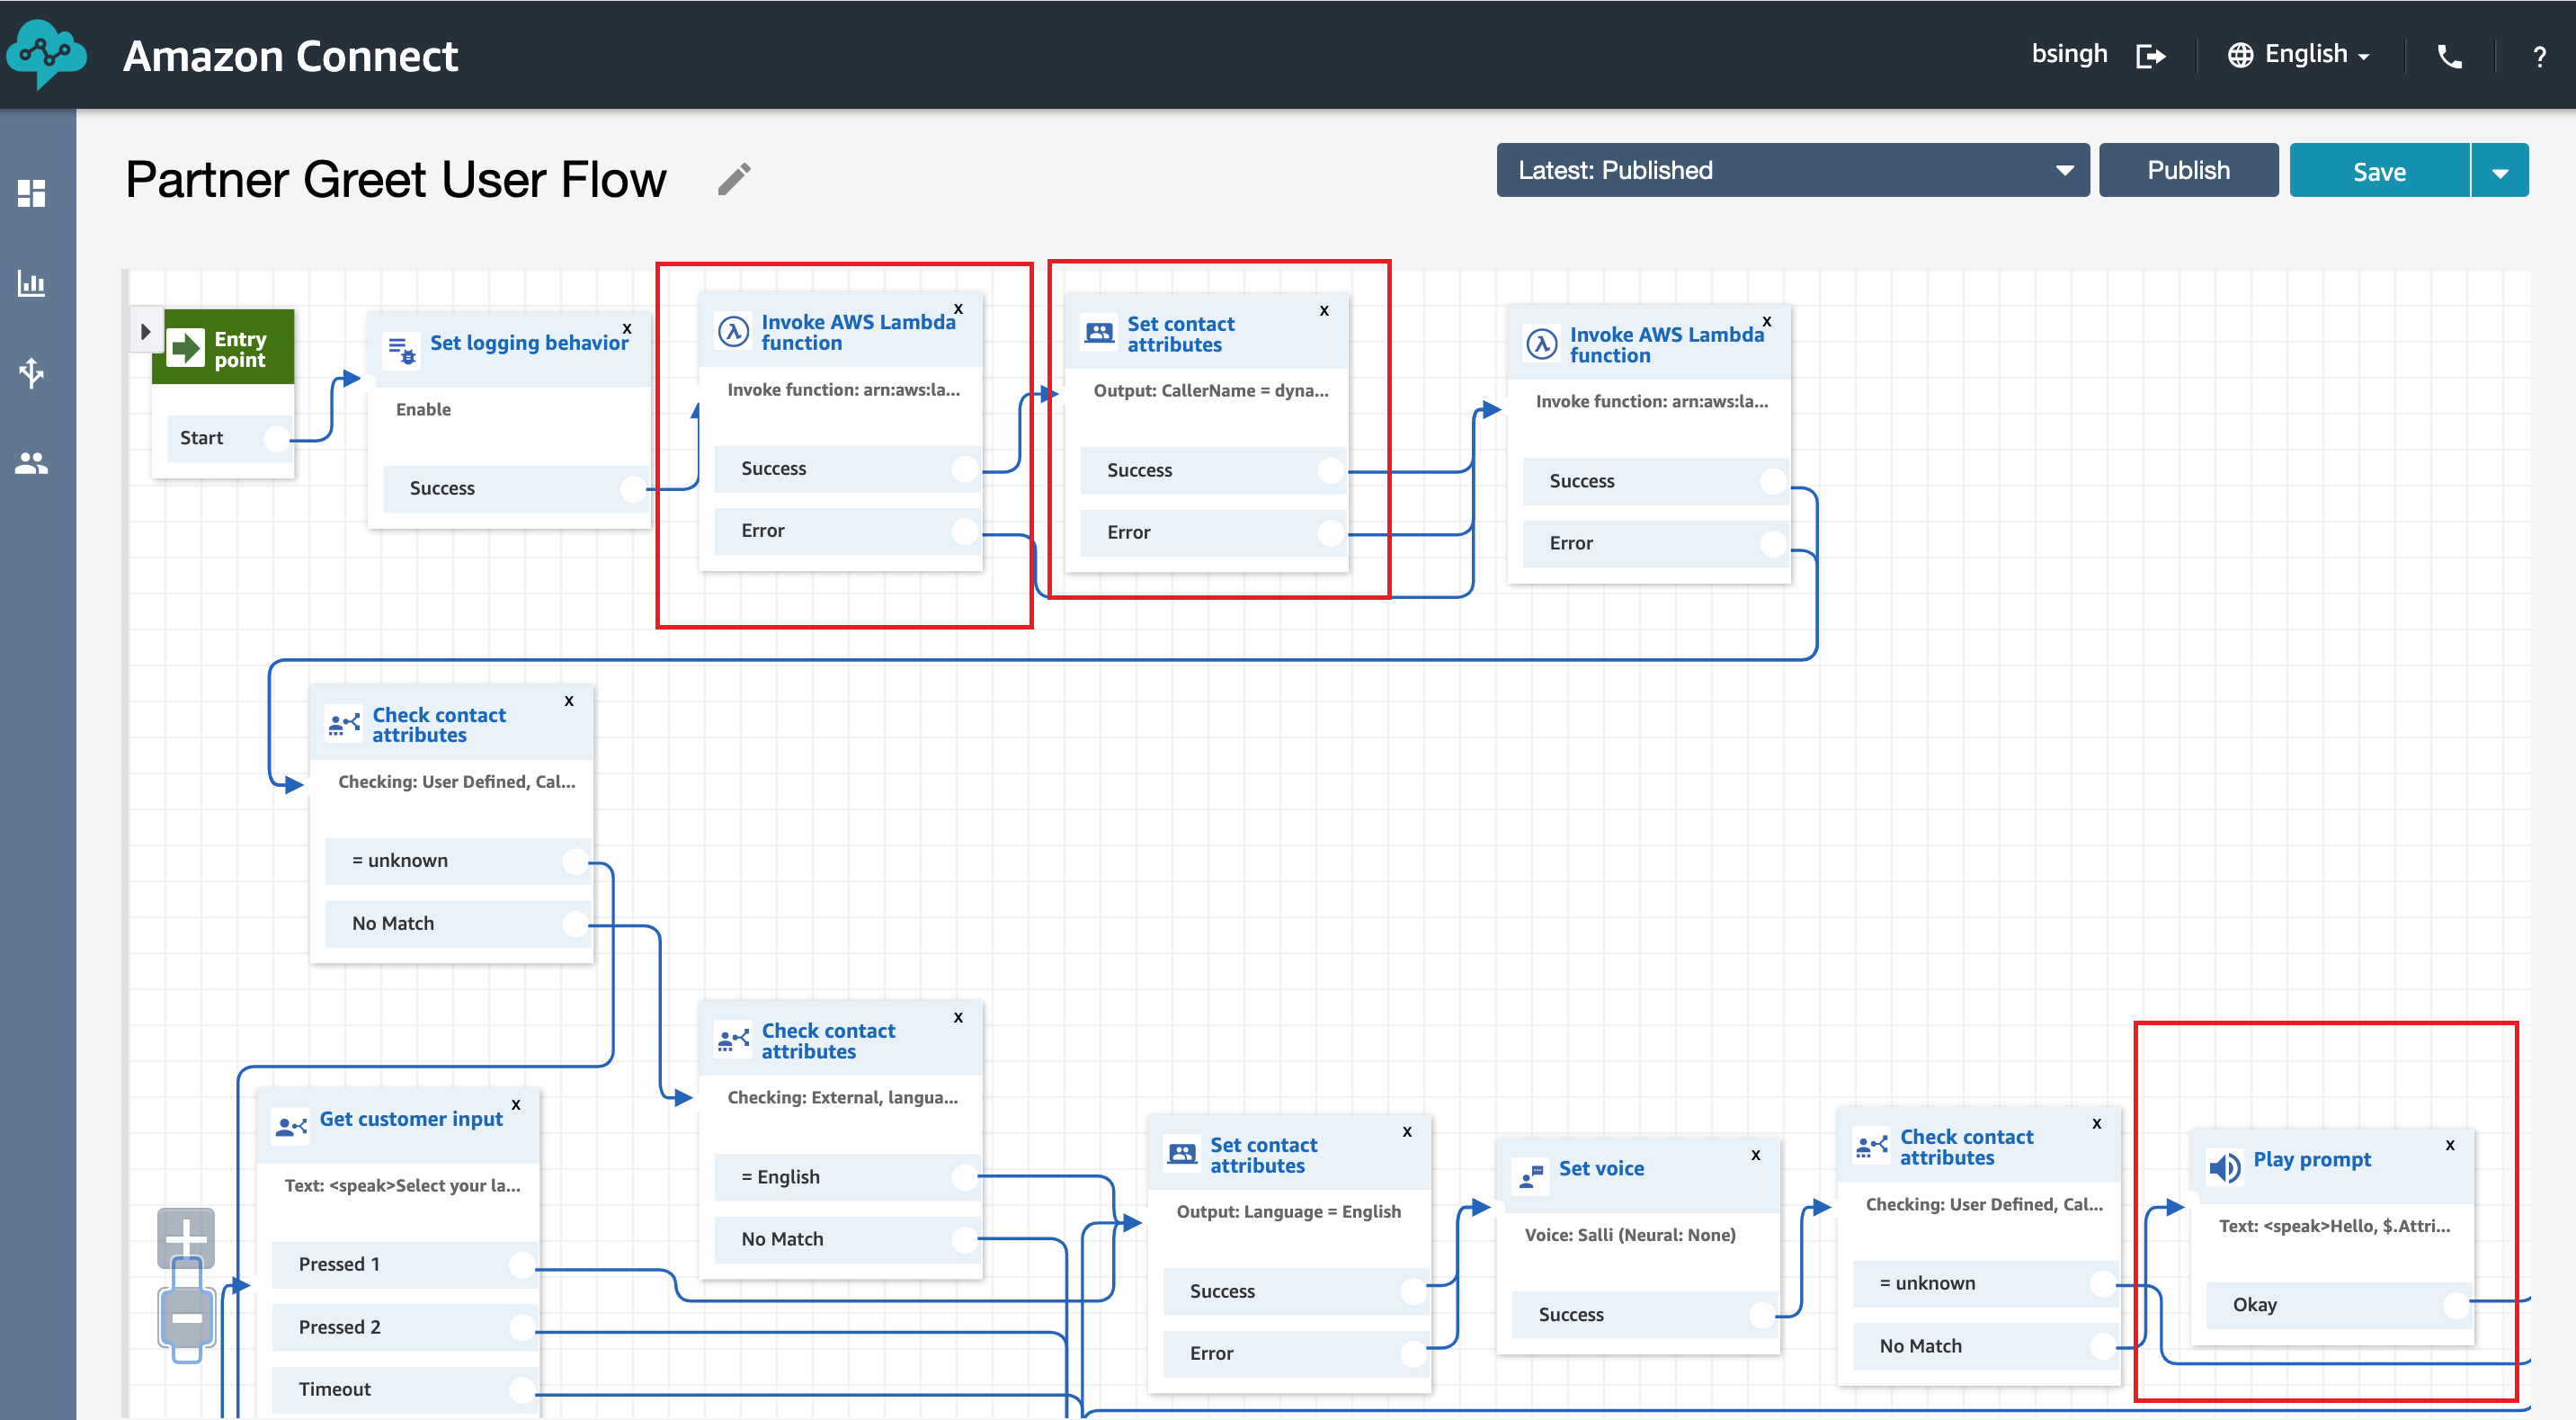Zoom out with the minus canvas button
Image resolution: width=2576 pixels, height=1420 pixels.
(186, 1318)
